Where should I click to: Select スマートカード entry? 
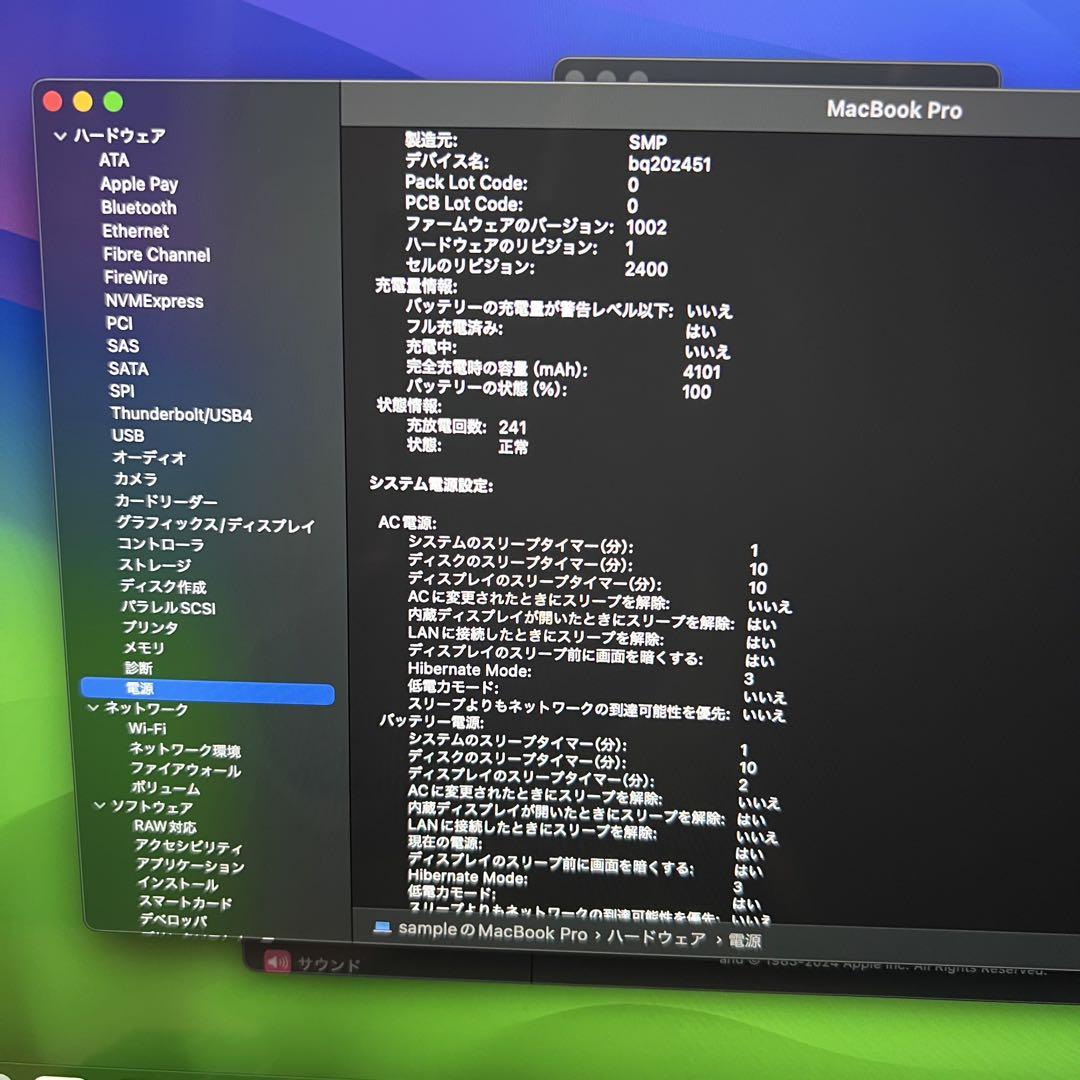(x=185, y=902)
